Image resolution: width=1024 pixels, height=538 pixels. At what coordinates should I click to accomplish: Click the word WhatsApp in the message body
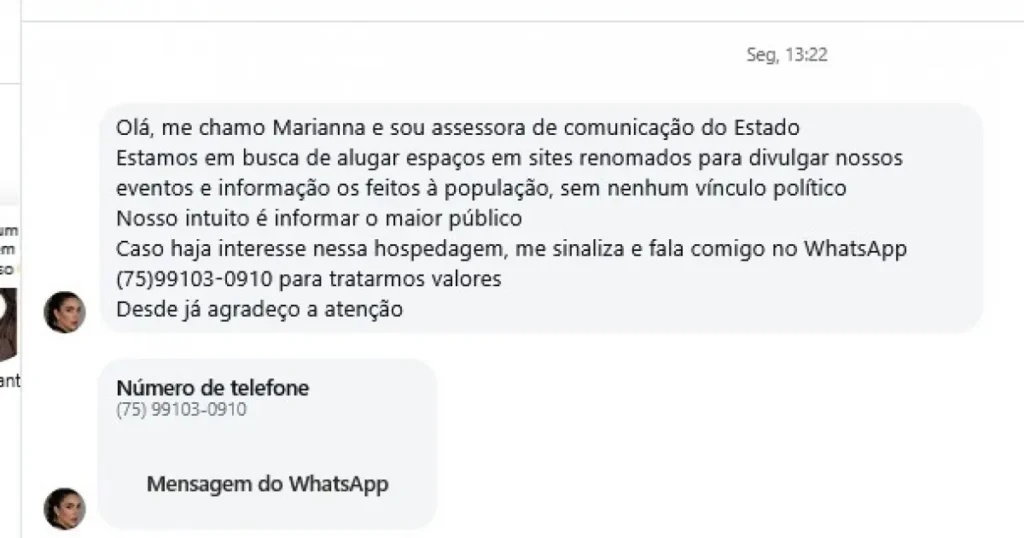pyautogui.click(x=859, y=249)
